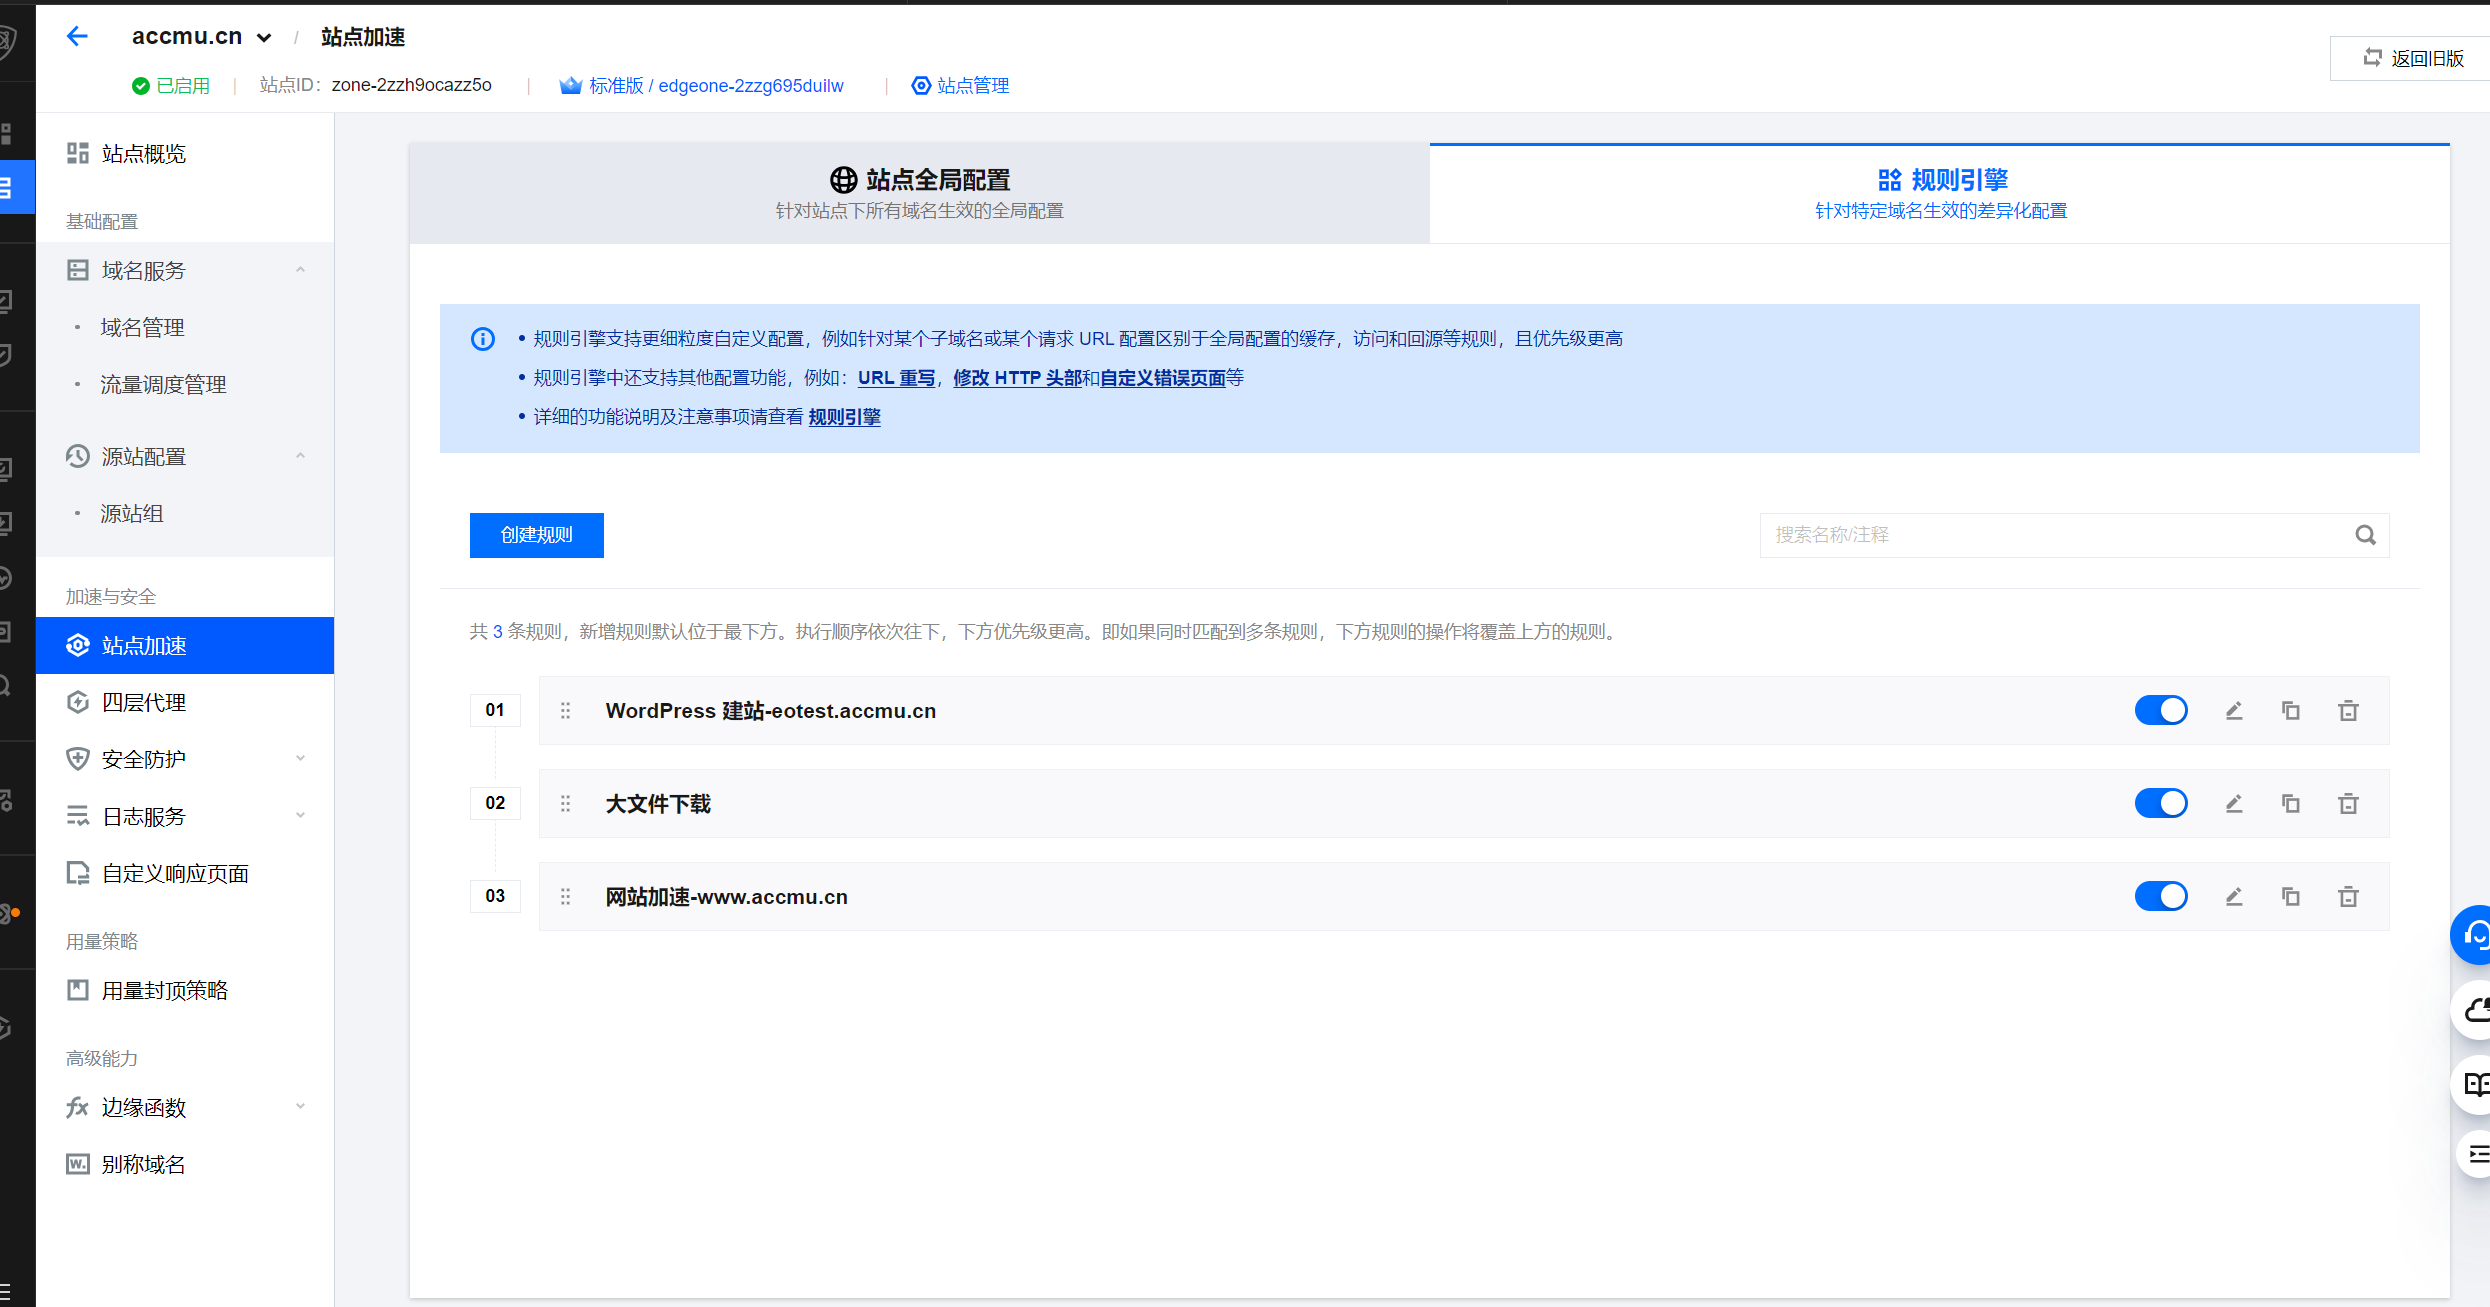Switch to the 站点全局配置 tab

[x=919, y=193]
